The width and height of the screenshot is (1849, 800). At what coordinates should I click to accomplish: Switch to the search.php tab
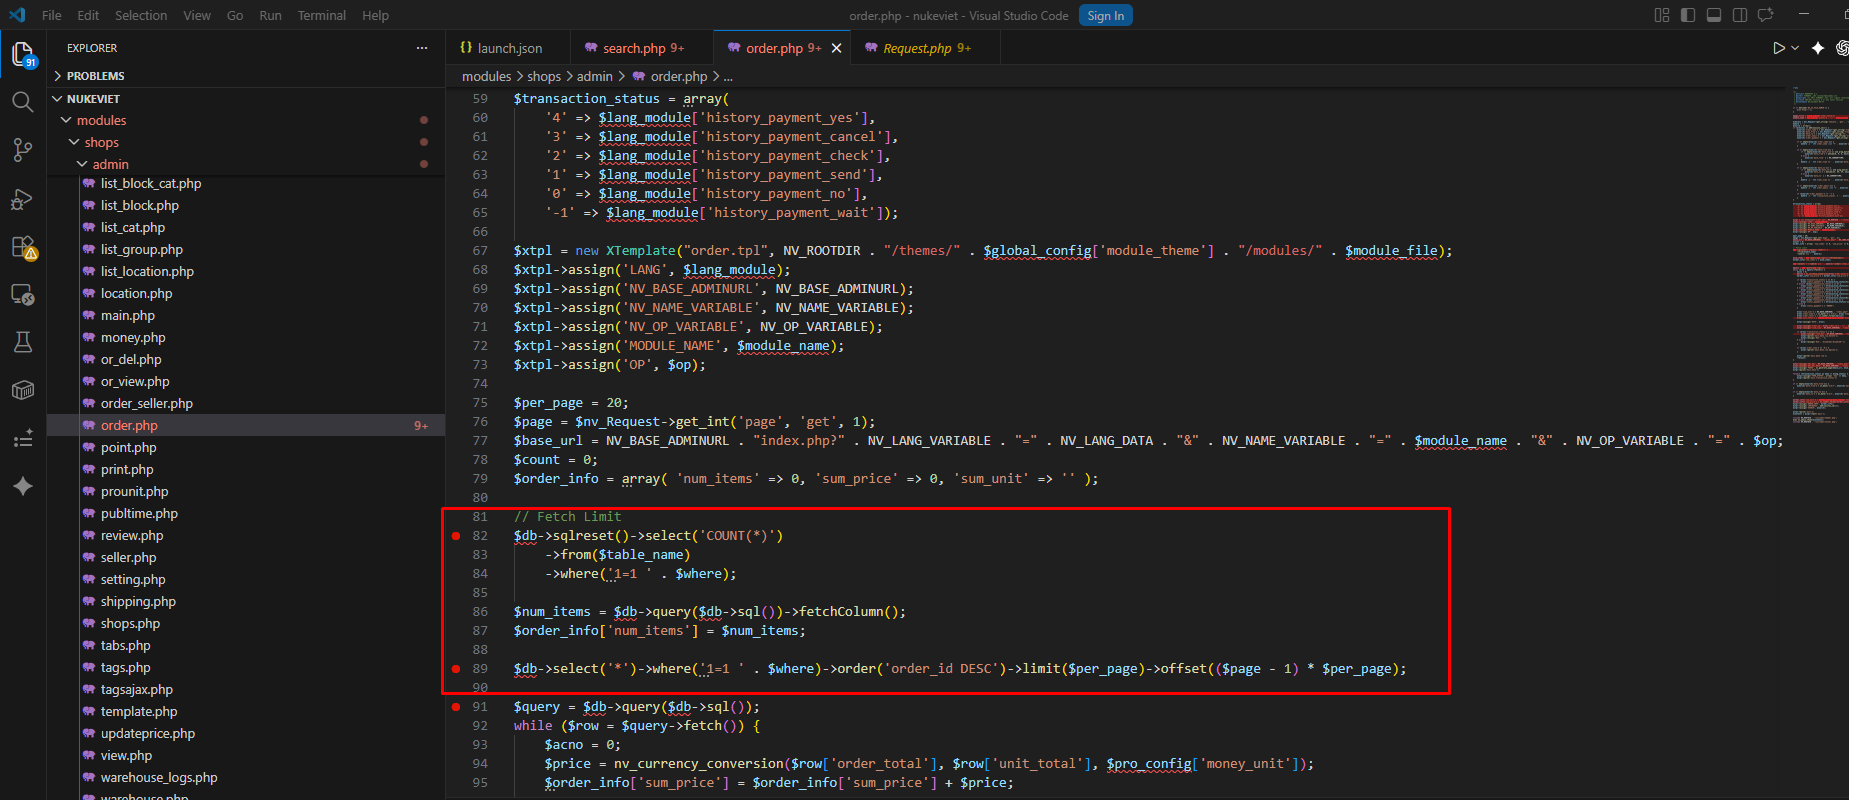coord(635,48)
